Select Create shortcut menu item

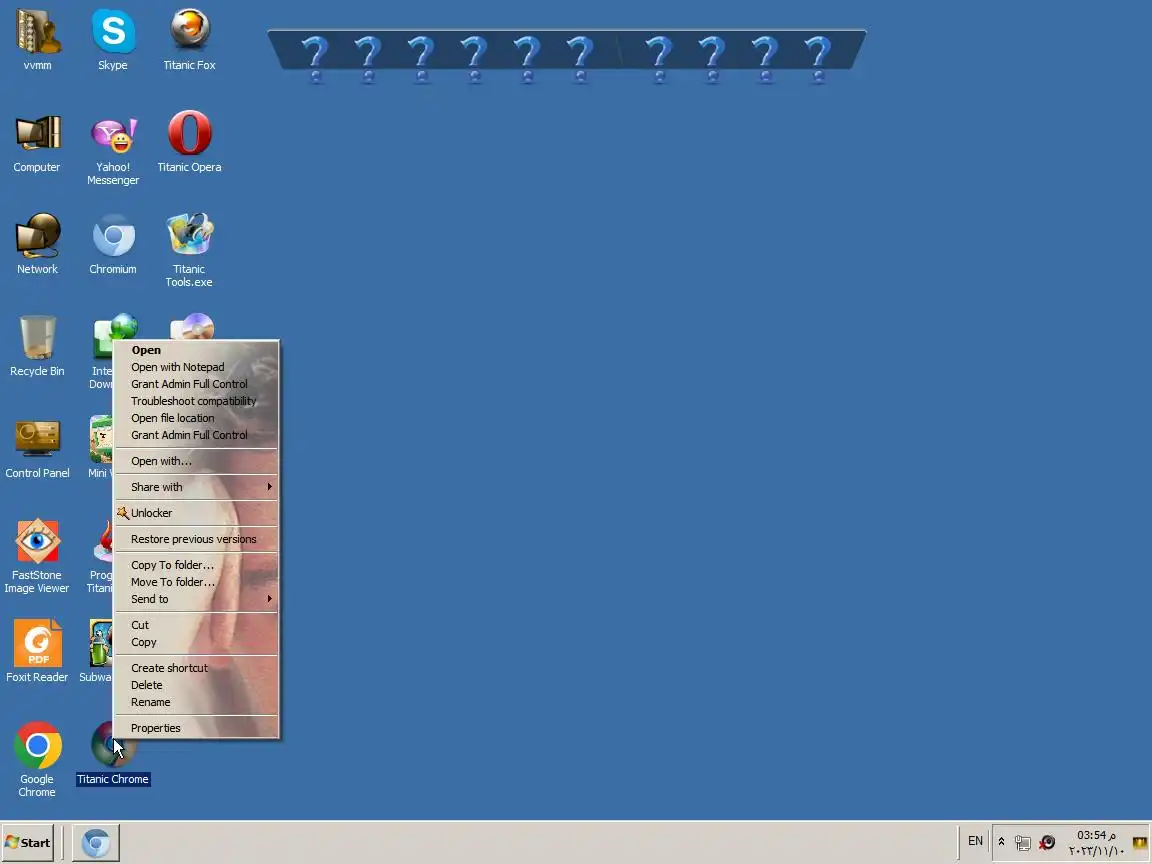197,668
